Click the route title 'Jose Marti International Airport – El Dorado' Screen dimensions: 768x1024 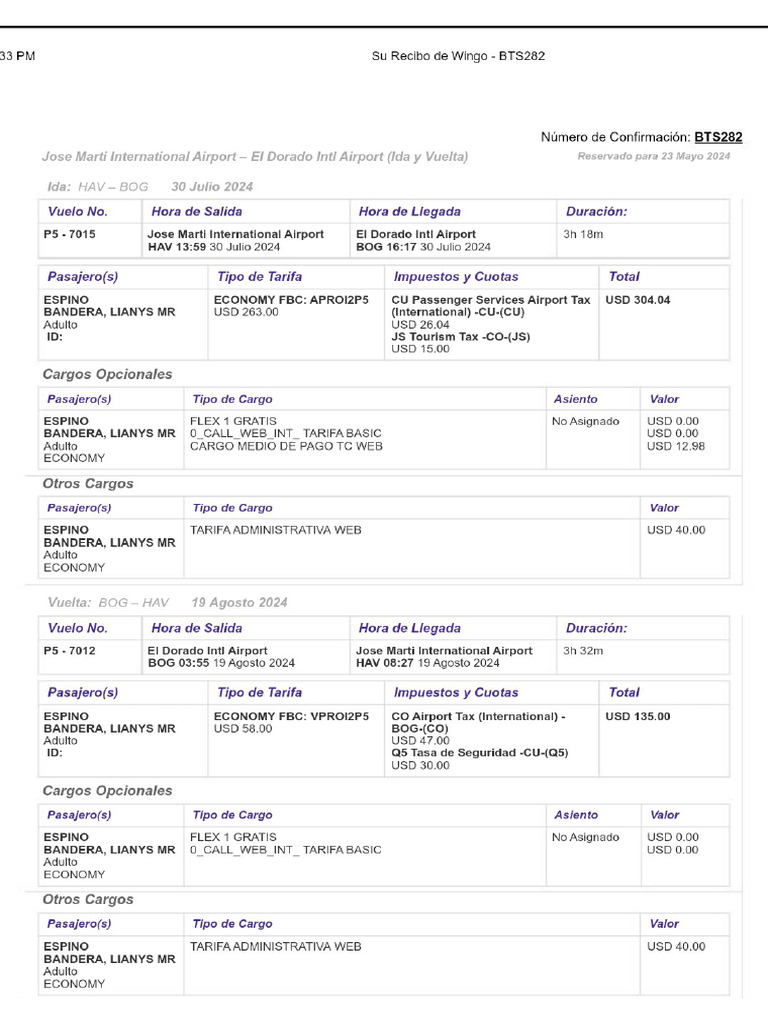(255, 157)
